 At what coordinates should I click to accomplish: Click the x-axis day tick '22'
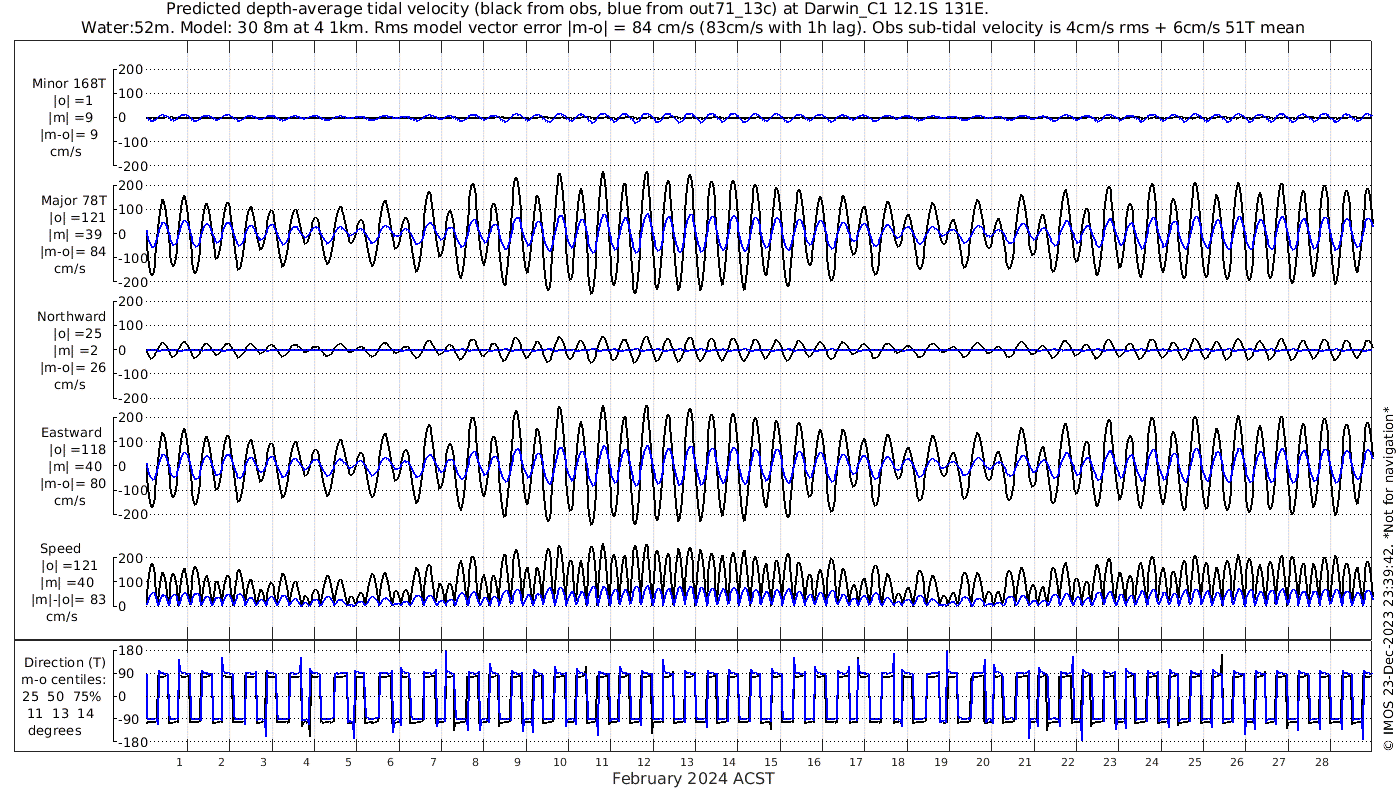(x=1068, y=762)
